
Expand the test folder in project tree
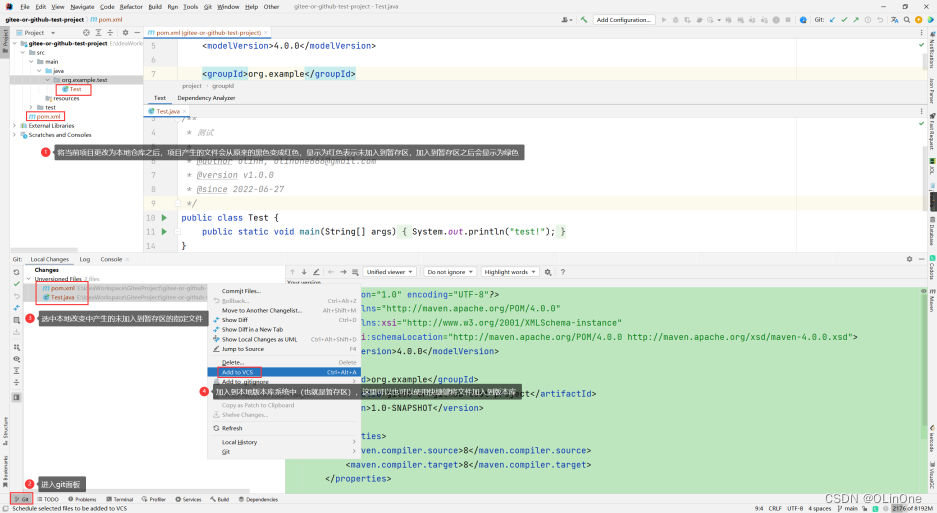pos(31,108)
